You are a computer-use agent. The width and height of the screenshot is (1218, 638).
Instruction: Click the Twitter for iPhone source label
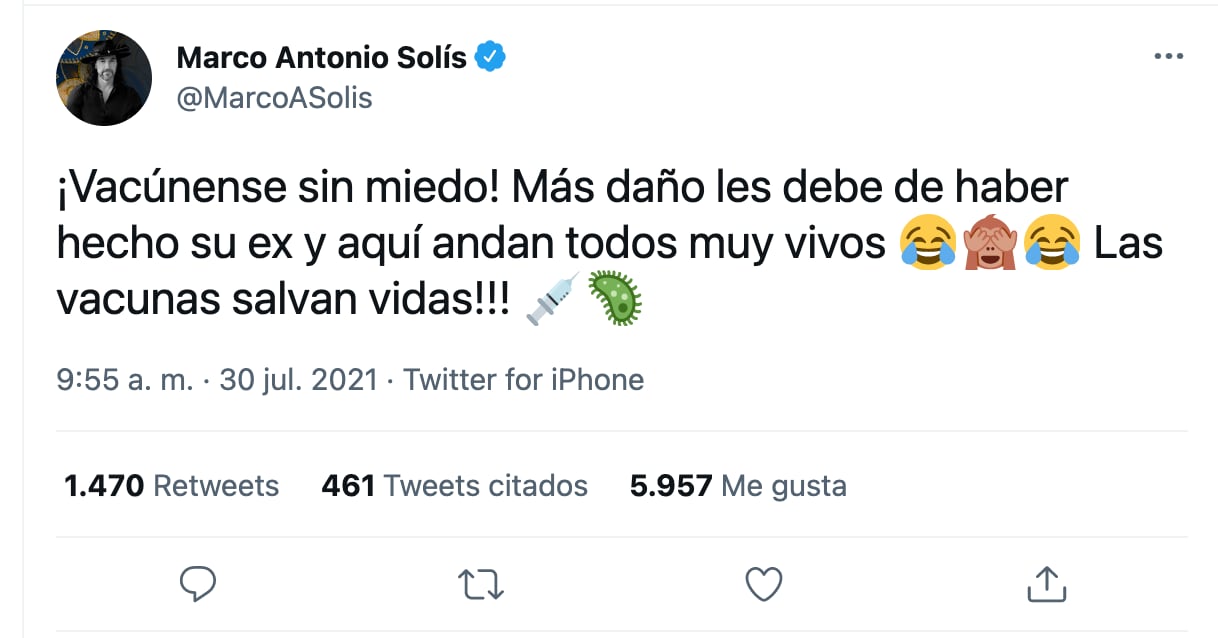click(x=524, y=380)
